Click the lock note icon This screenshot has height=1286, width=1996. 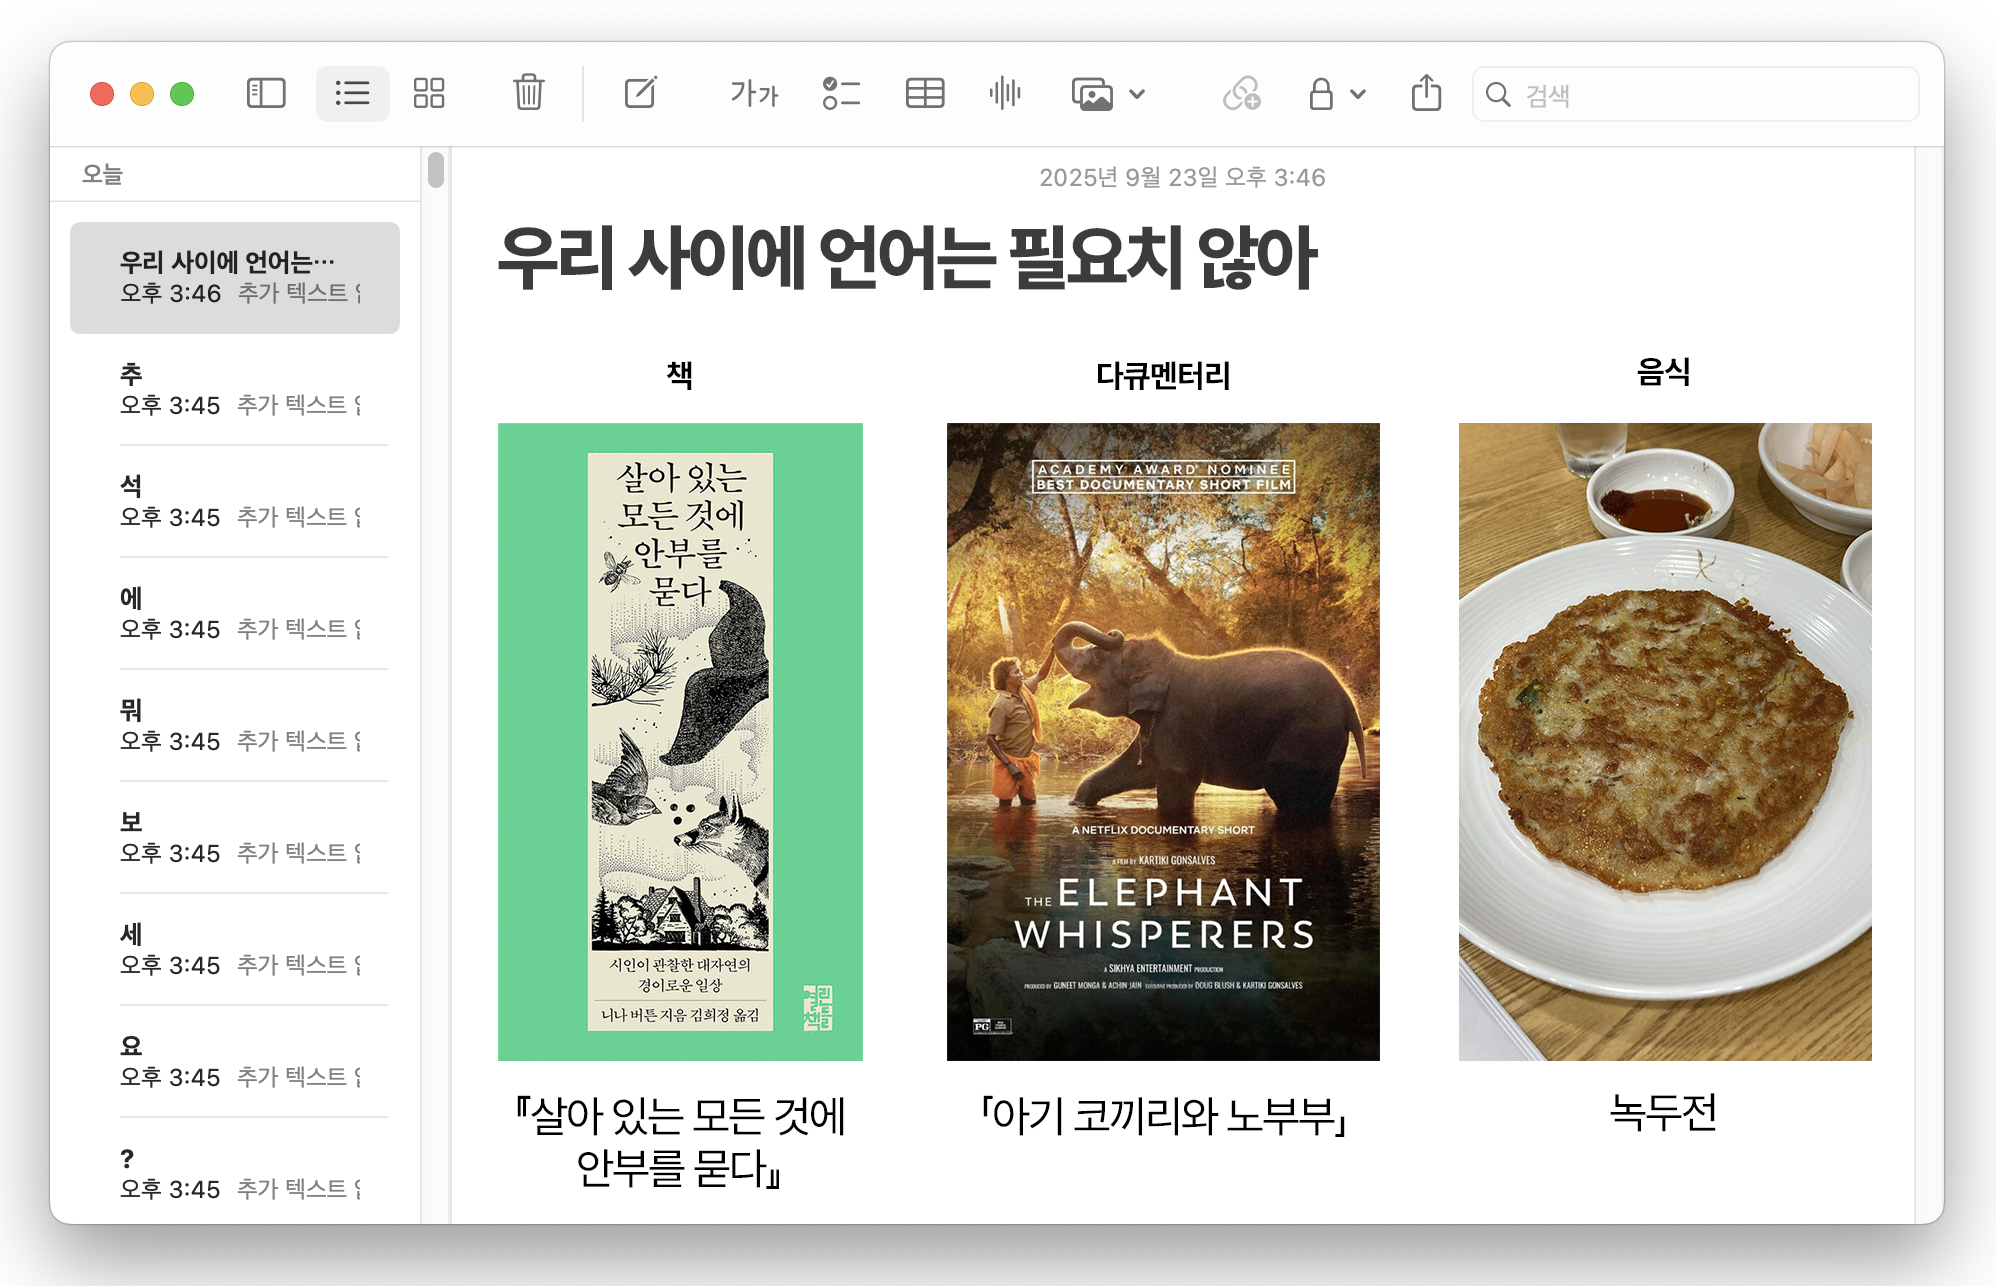pyautogui.click(x=1321, y=94)
